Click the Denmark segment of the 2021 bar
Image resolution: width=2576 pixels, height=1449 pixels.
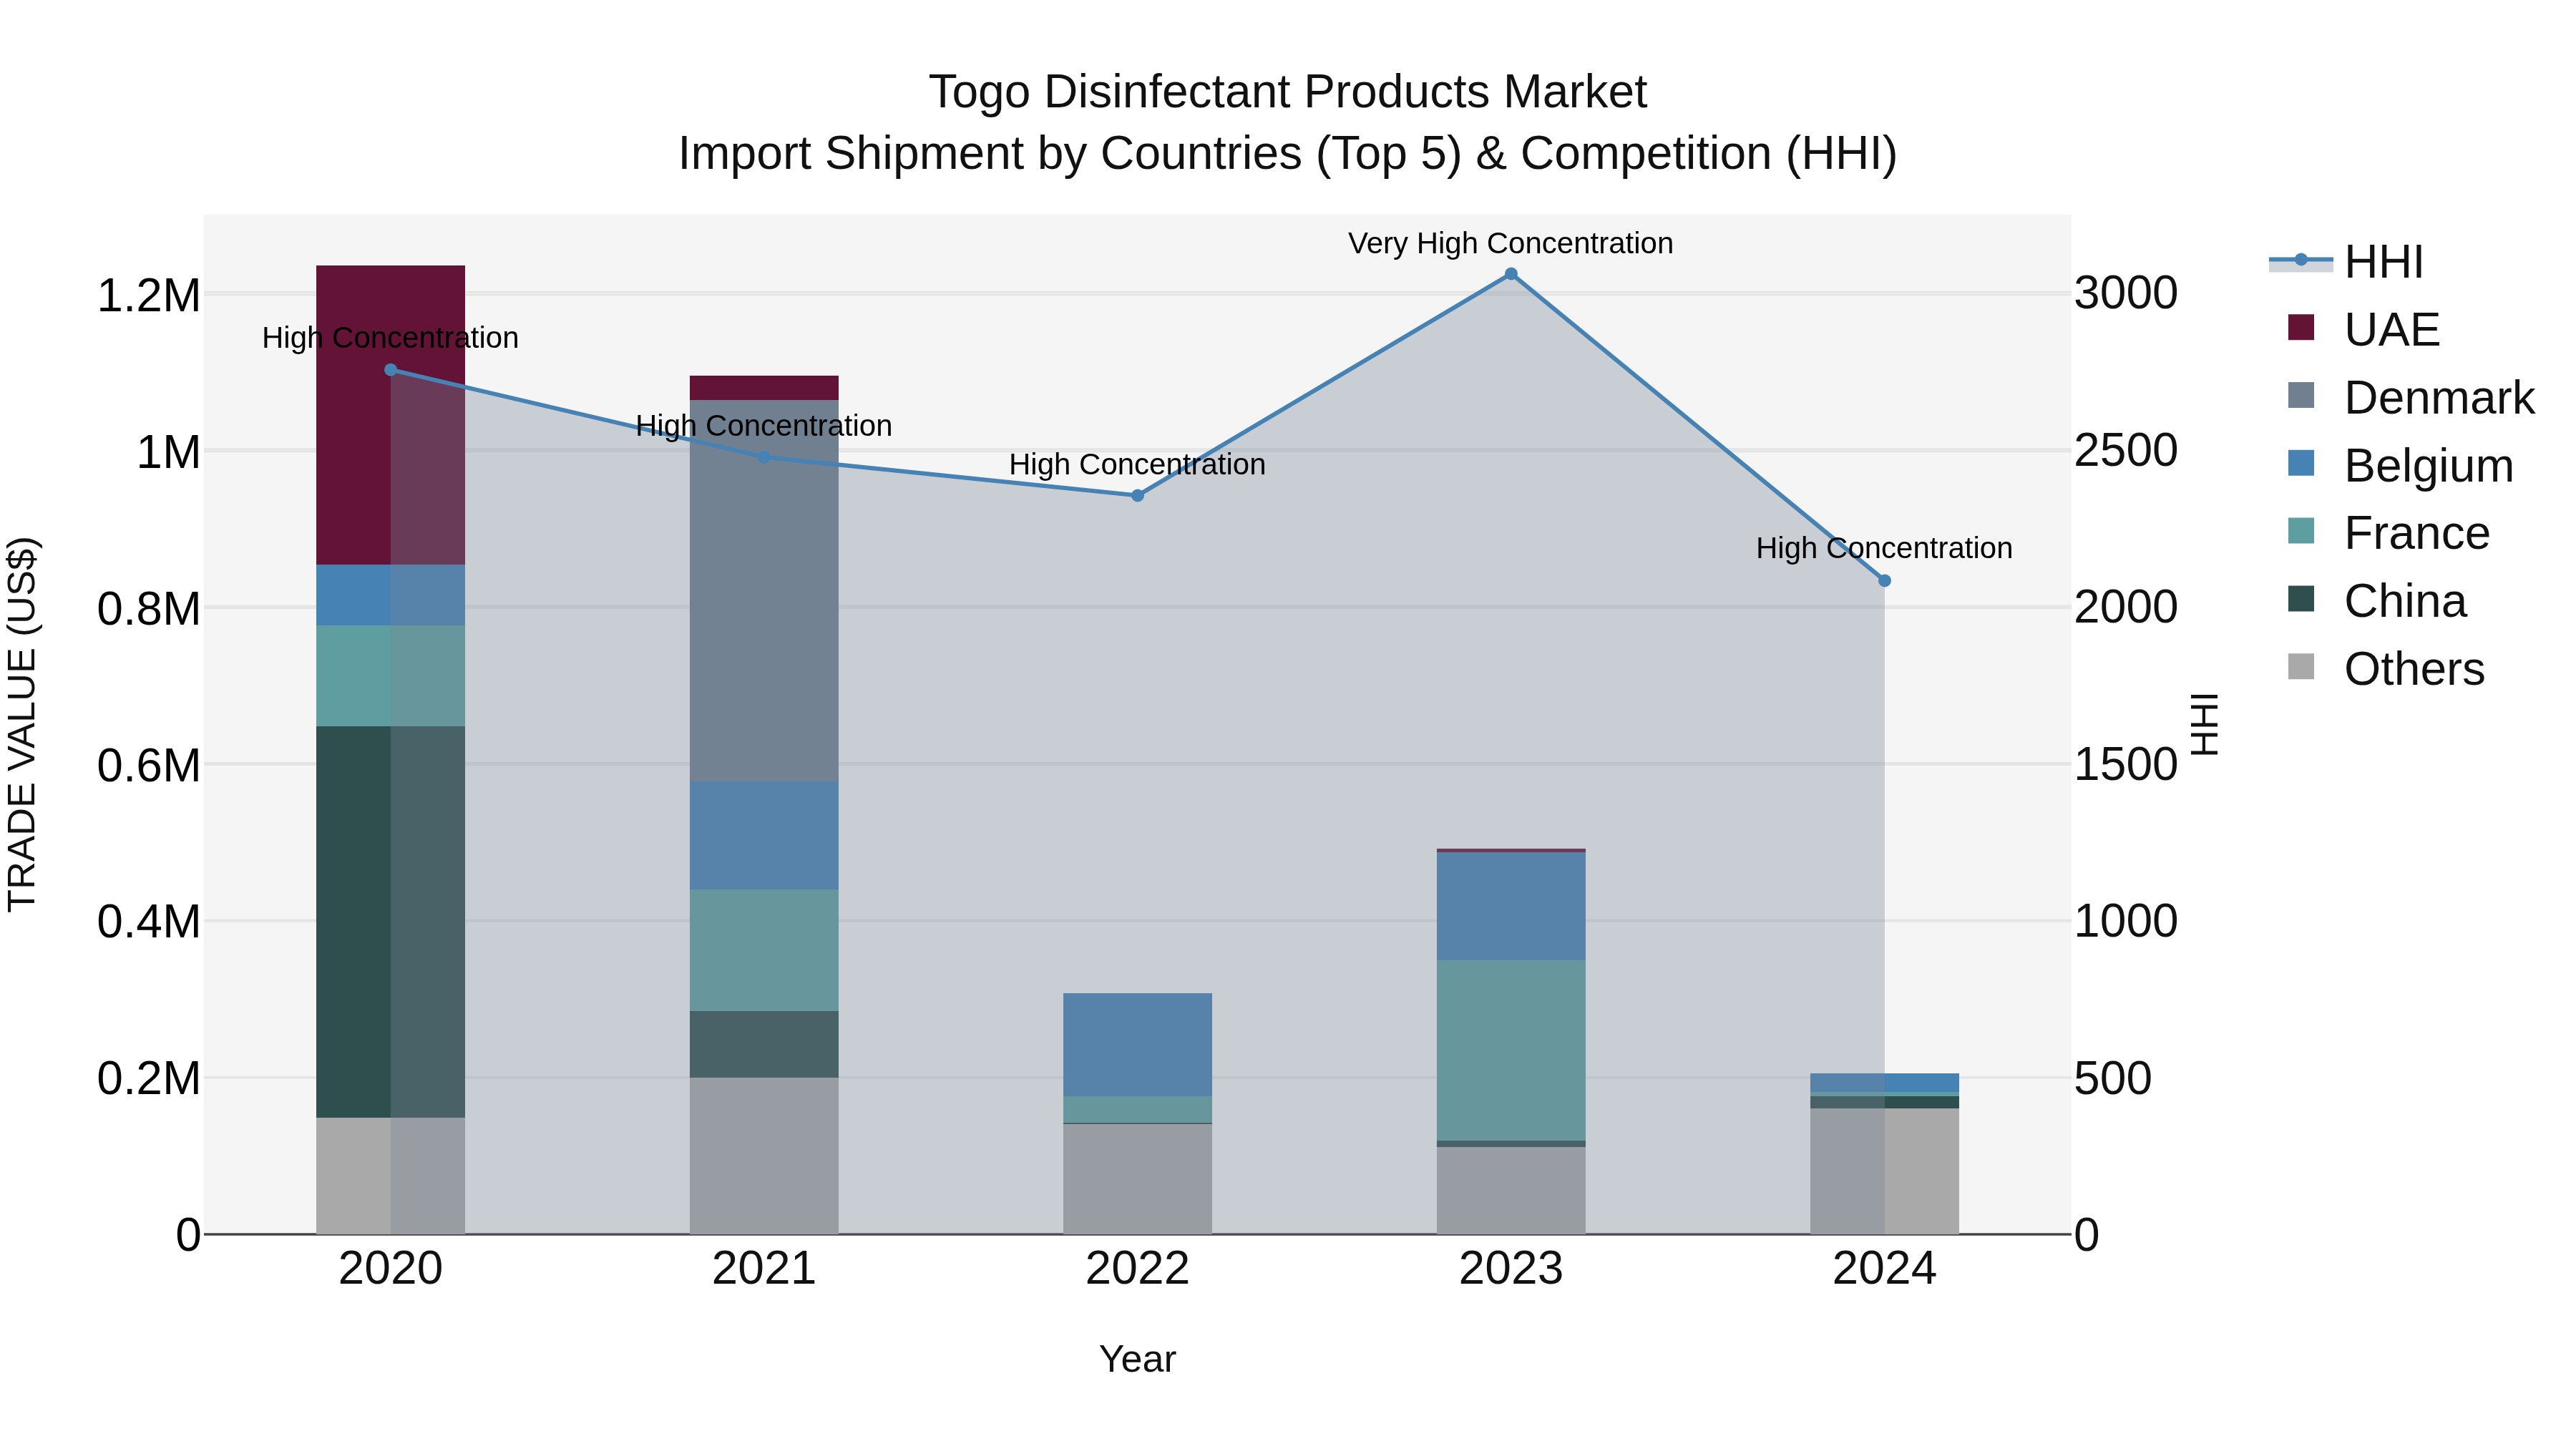[x=764, y=591]
